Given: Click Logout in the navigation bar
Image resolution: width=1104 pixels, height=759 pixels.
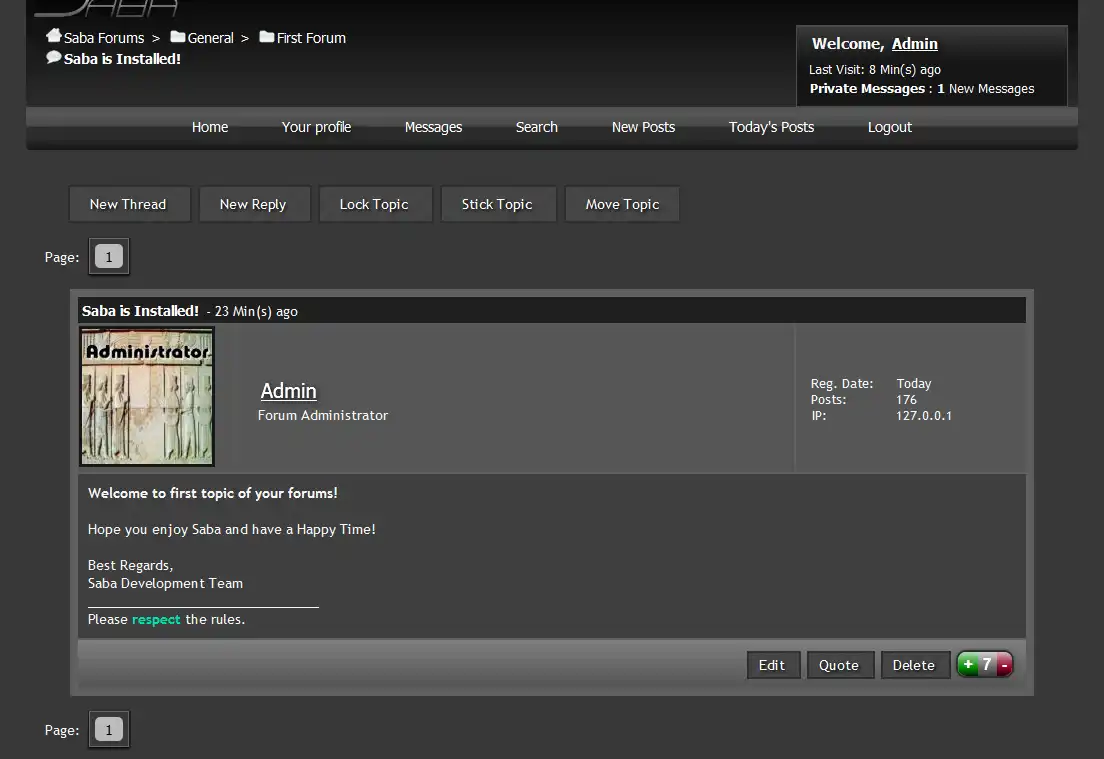Looking at the screenshot, I should (x=889, y=127).
